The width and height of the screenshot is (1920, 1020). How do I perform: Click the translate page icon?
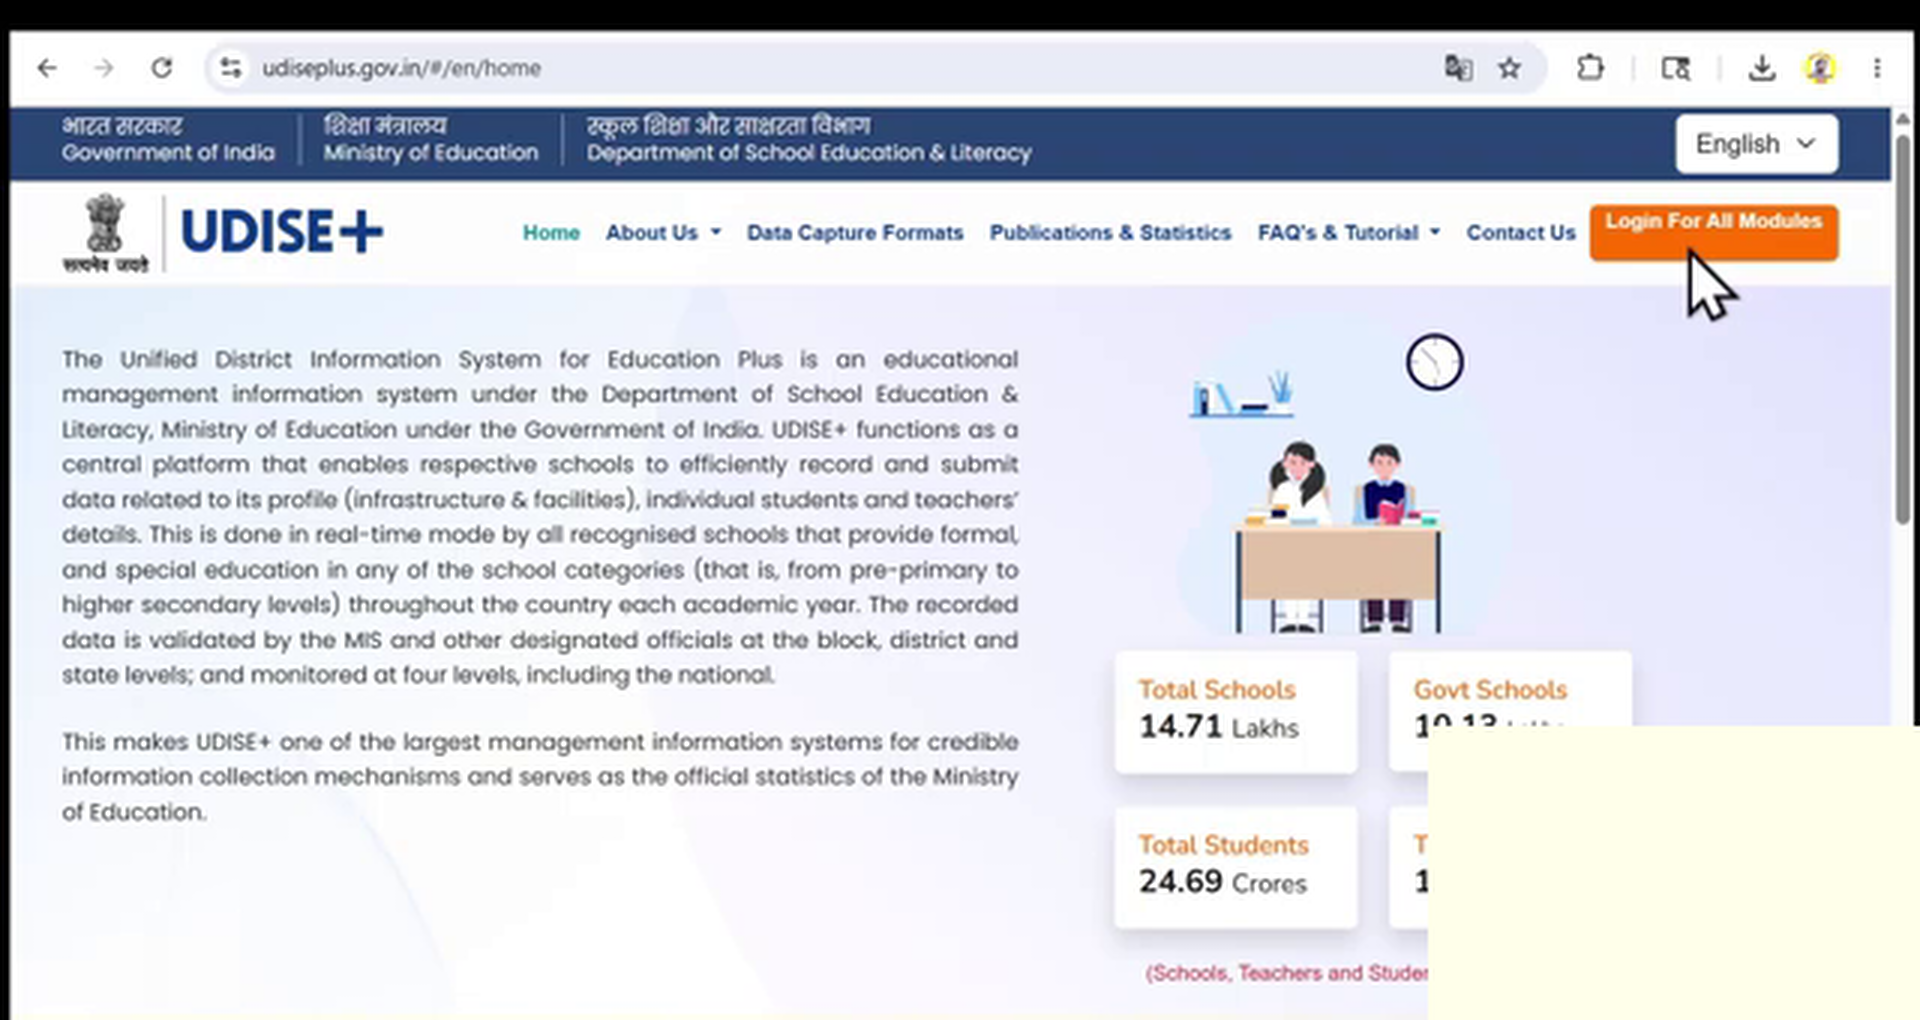pos(1458,68)
